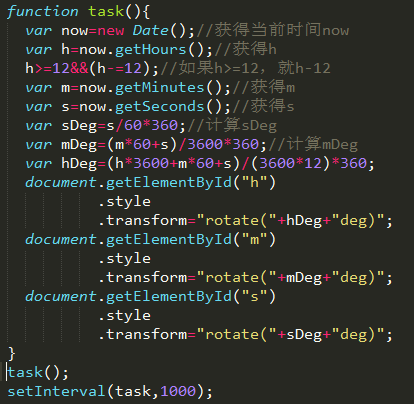Click the 1000 value in setInterval
Image resolution: width=414 pixels, height=404 pixels.
178,391
